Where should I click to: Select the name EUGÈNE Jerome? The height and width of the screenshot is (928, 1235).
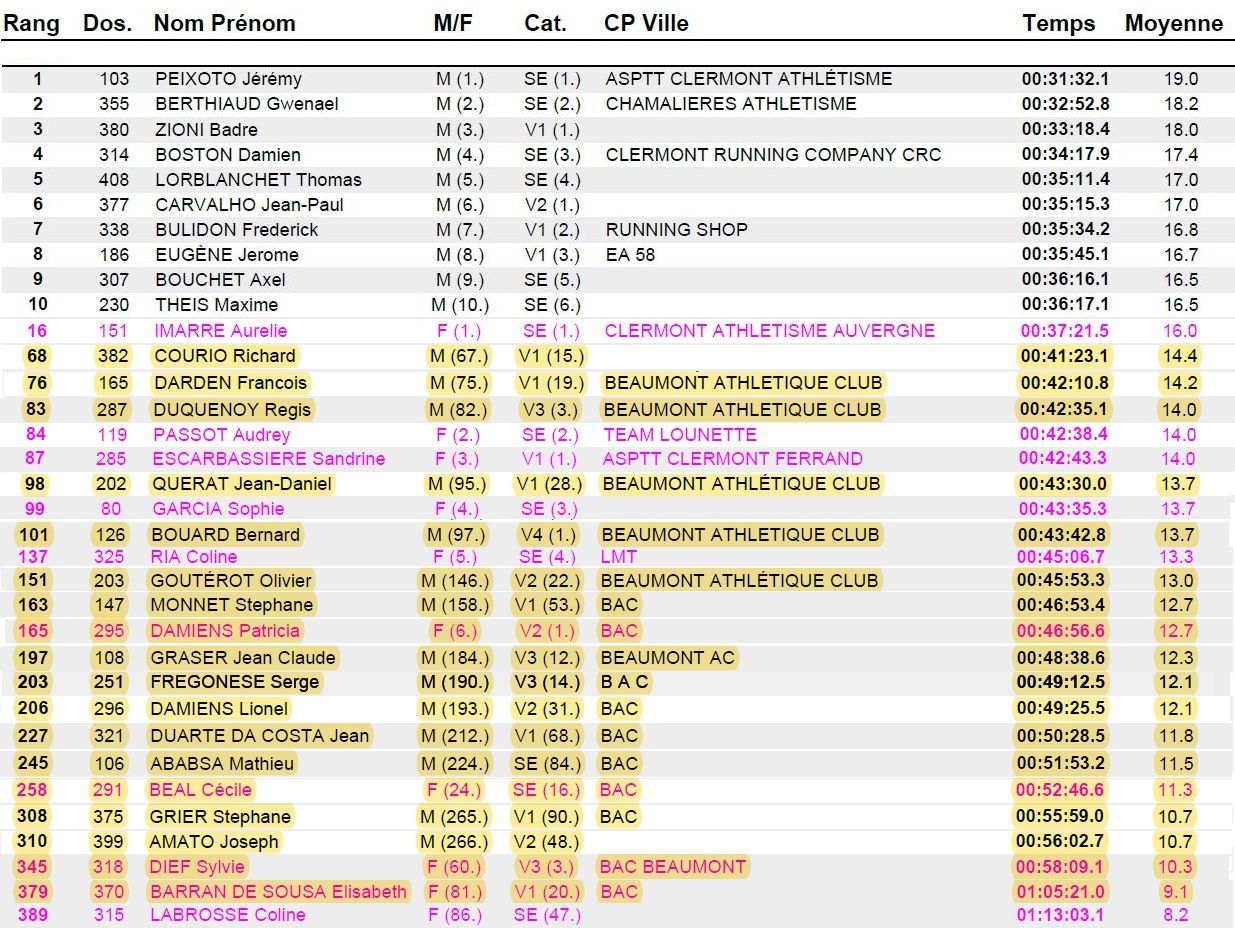tap(227, 255)
